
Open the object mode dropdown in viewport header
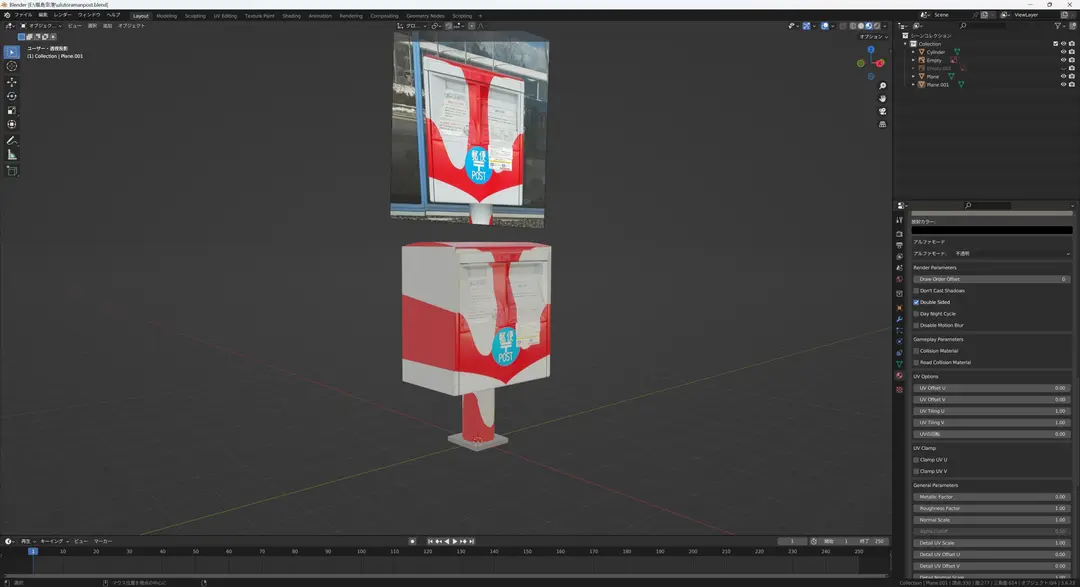[x=42, y=25]
